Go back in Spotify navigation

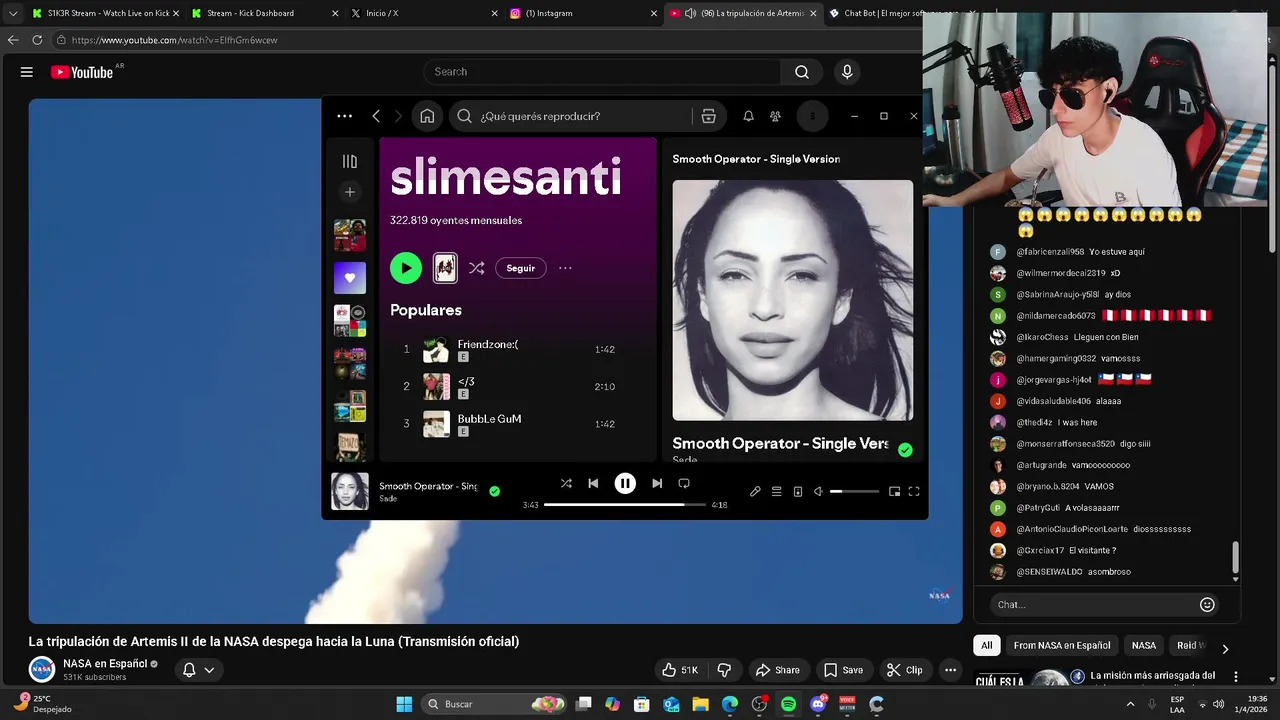(x=376, y=116)
